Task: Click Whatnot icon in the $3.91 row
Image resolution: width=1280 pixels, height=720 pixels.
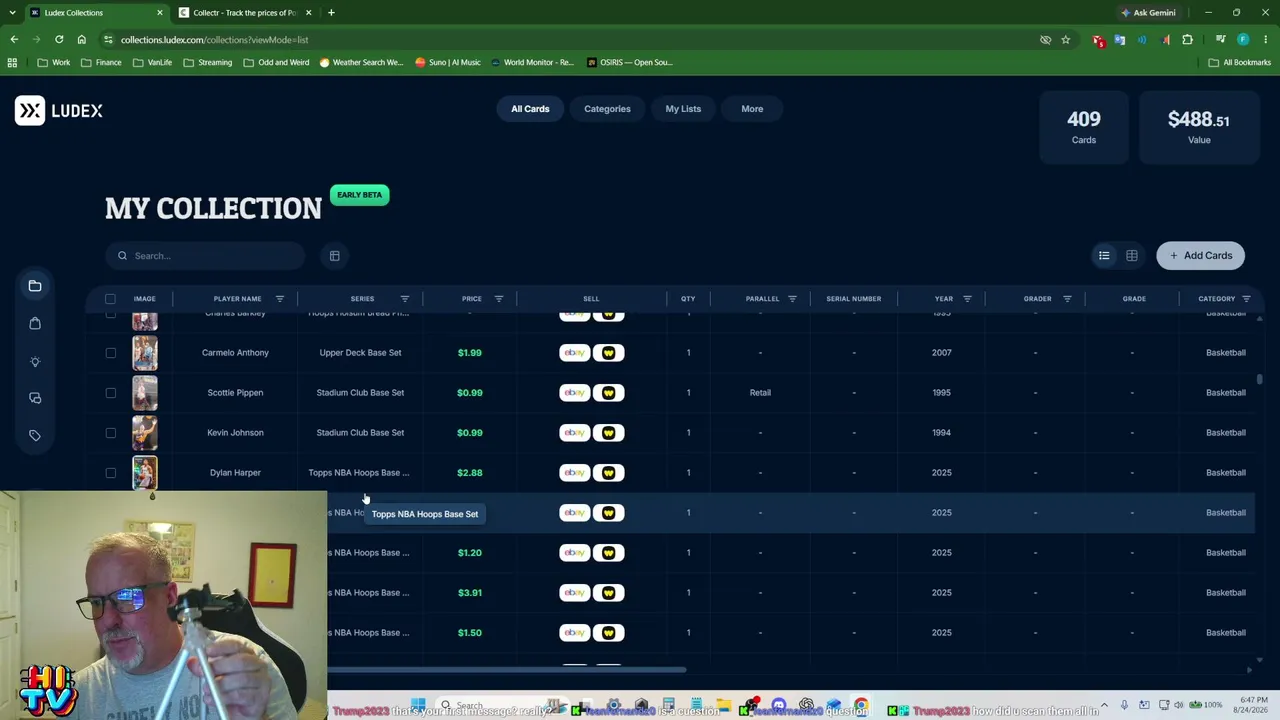Action: [608, 592]
